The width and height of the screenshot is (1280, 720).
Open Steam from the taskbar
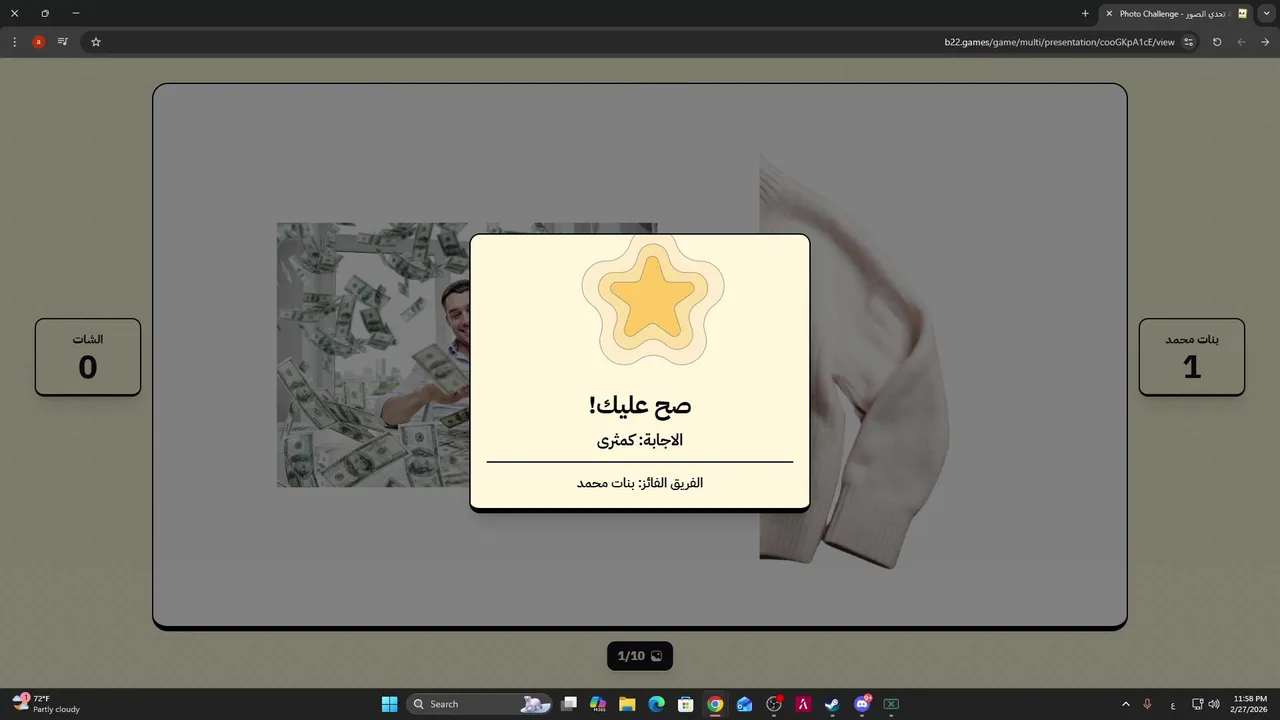832,704
